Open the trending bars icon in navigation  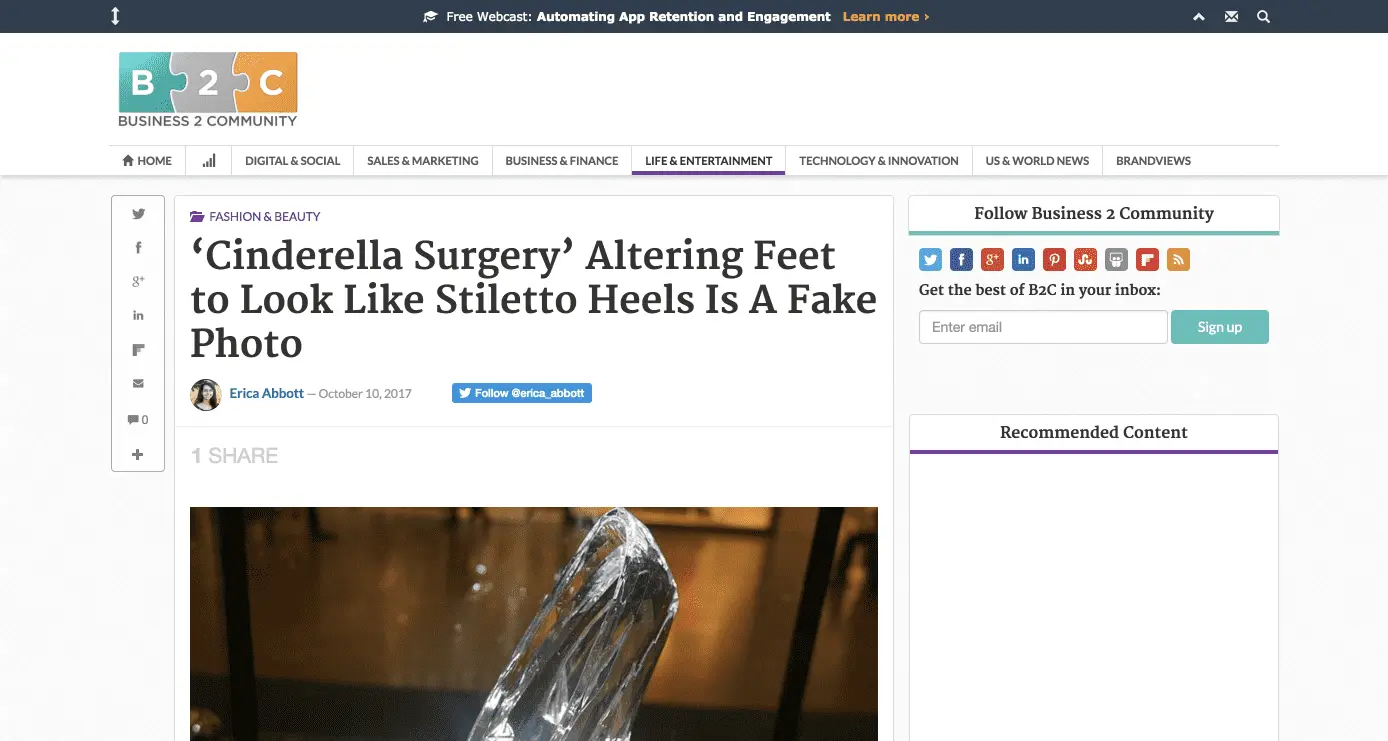point(209,161)
